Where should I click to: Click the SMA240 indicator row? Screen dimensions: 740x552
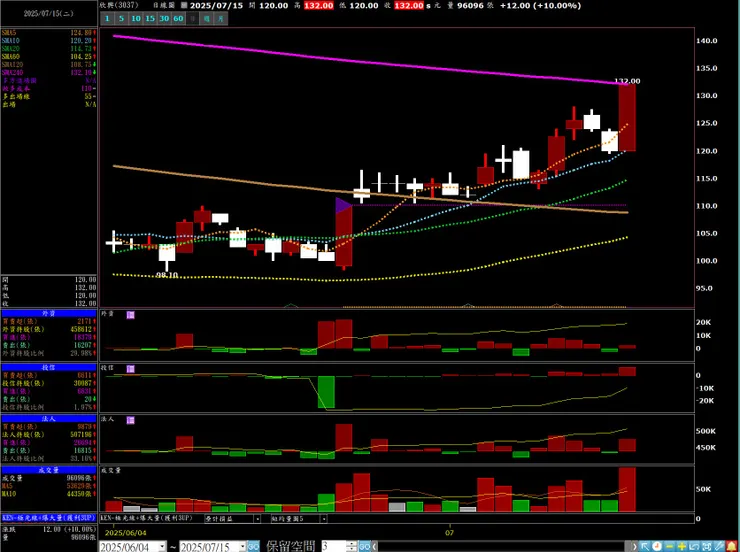coord(49,73)
